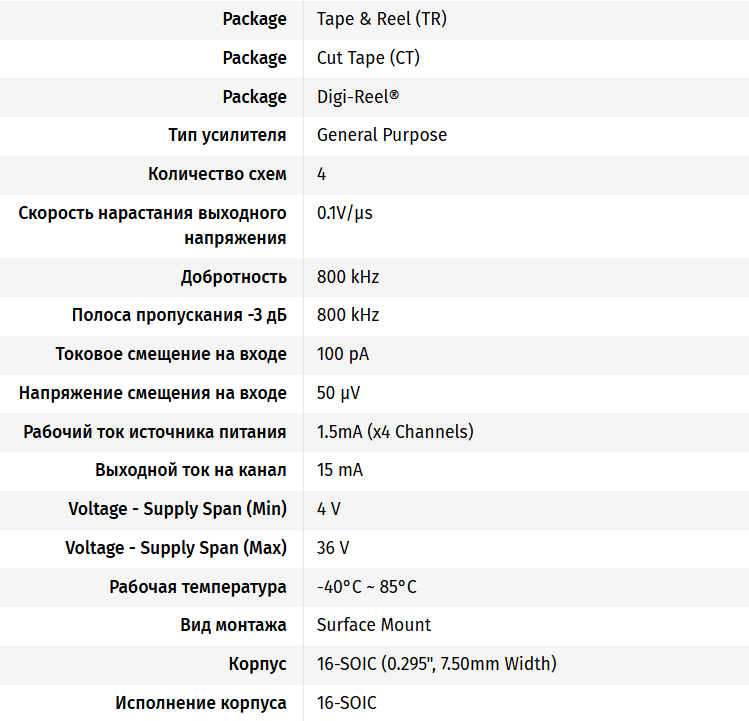The width and height of the screenshot is (749, 721).
Task: Click the Исполнение корпуса label
Action: (201, 703)
